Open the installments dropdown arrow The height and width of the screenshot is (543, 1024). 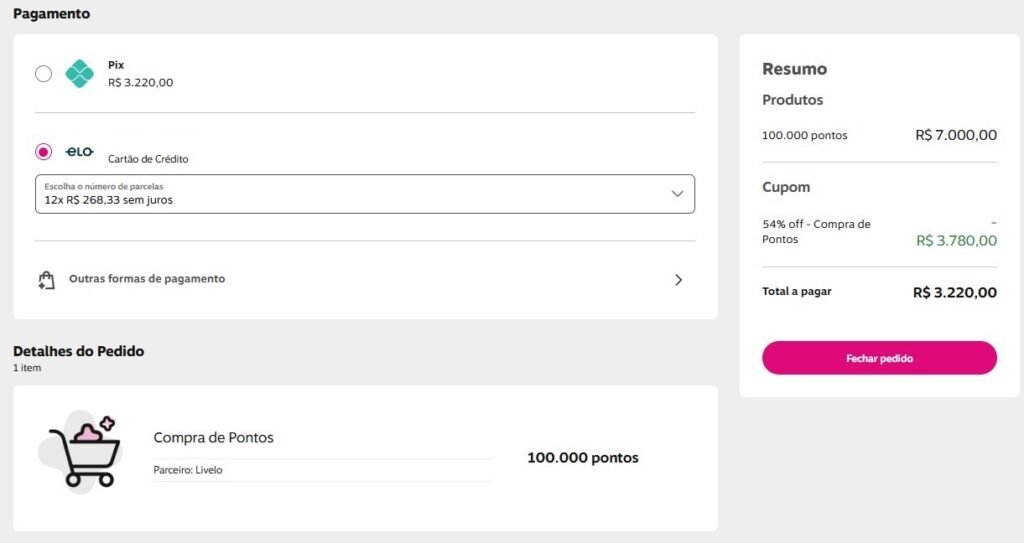tap(677, 194)
